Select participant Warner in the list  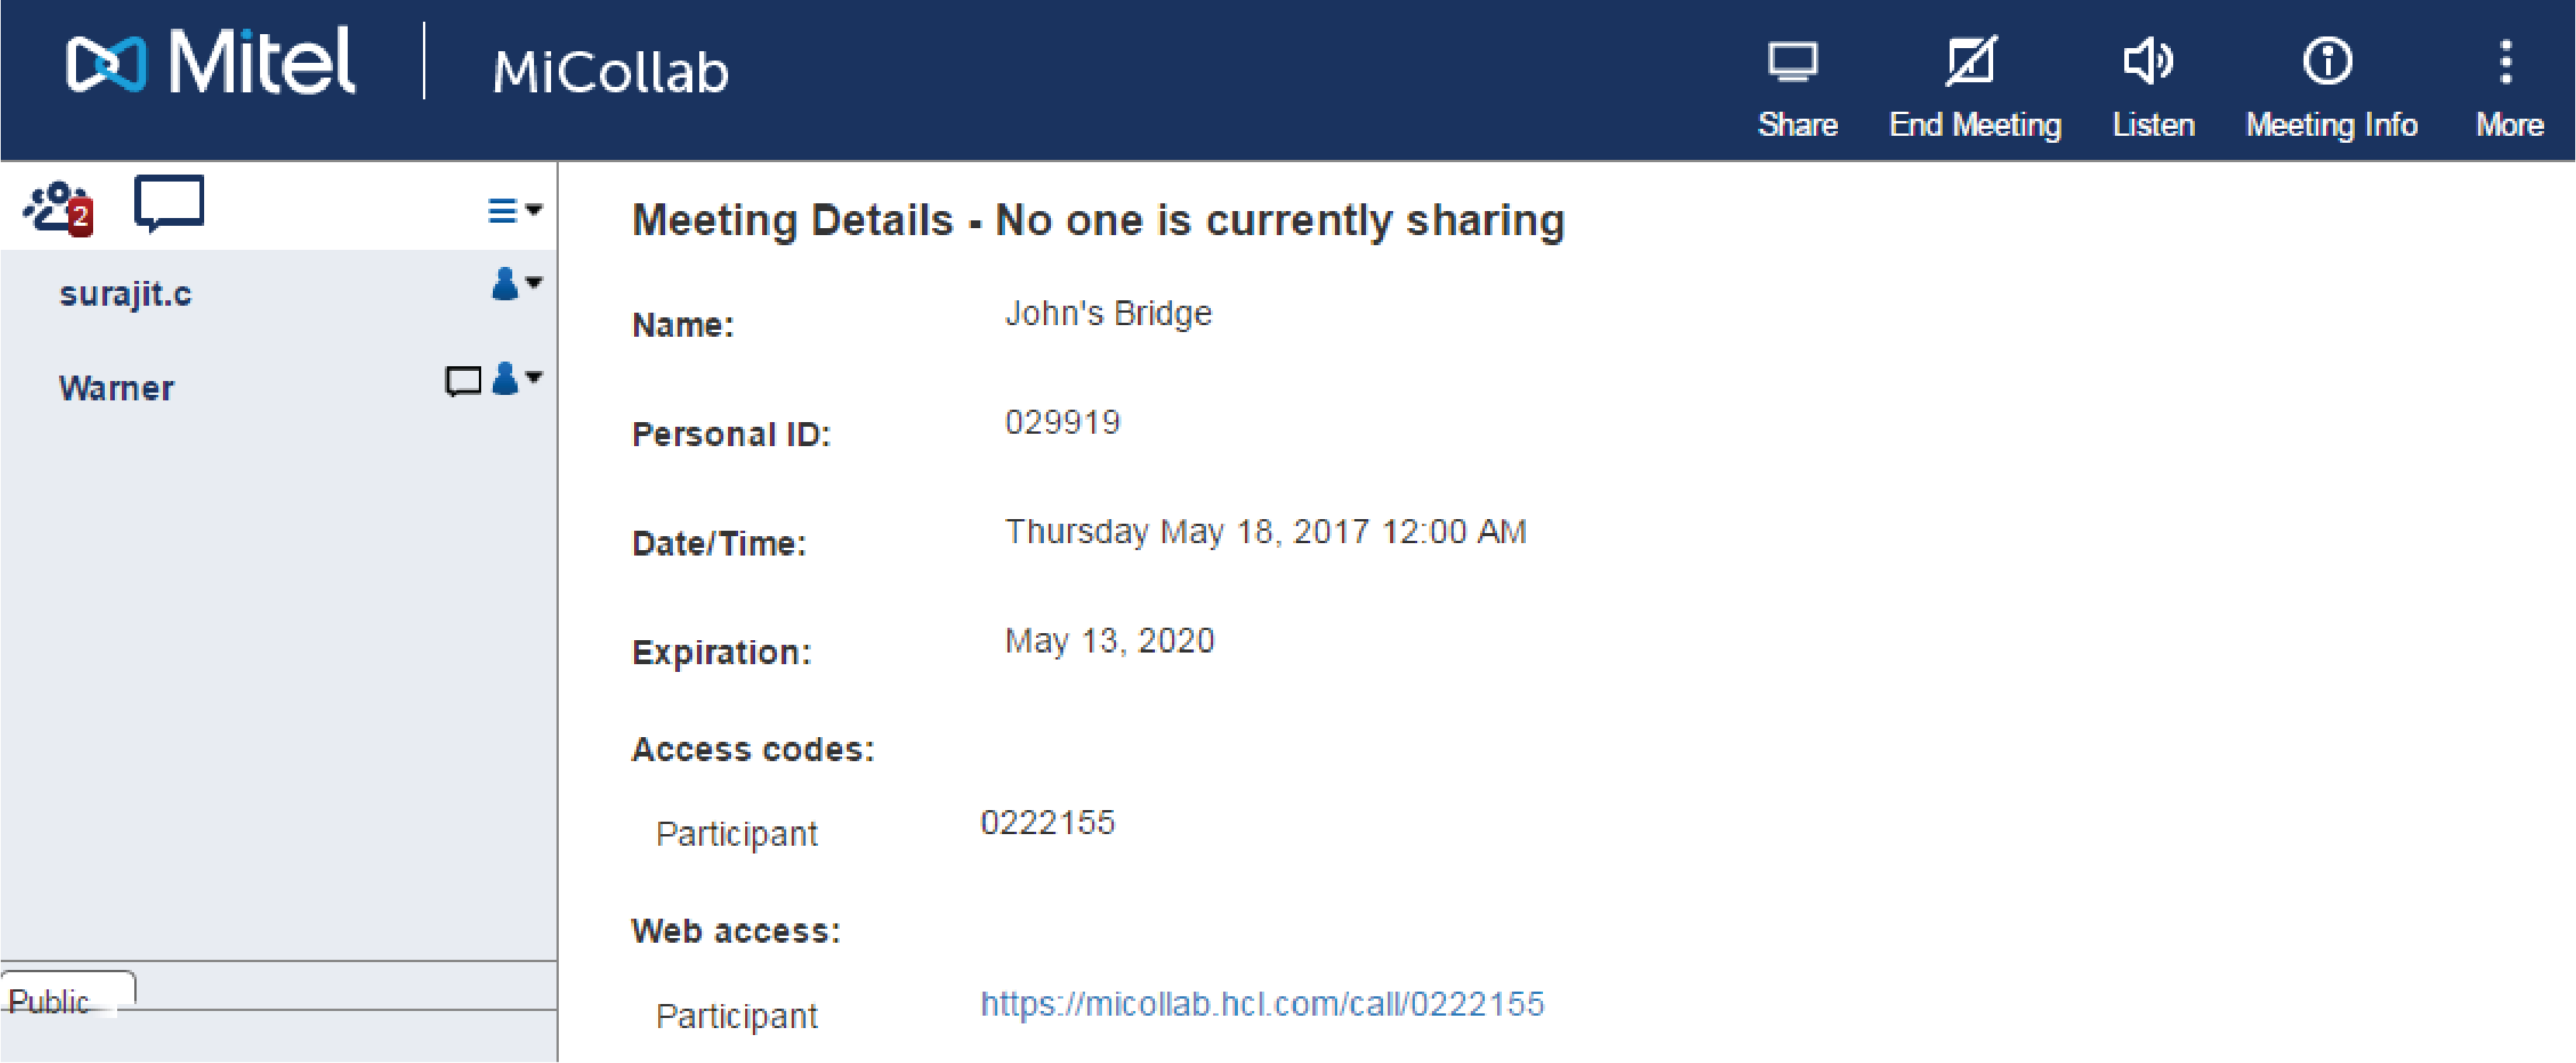(116, 388)
